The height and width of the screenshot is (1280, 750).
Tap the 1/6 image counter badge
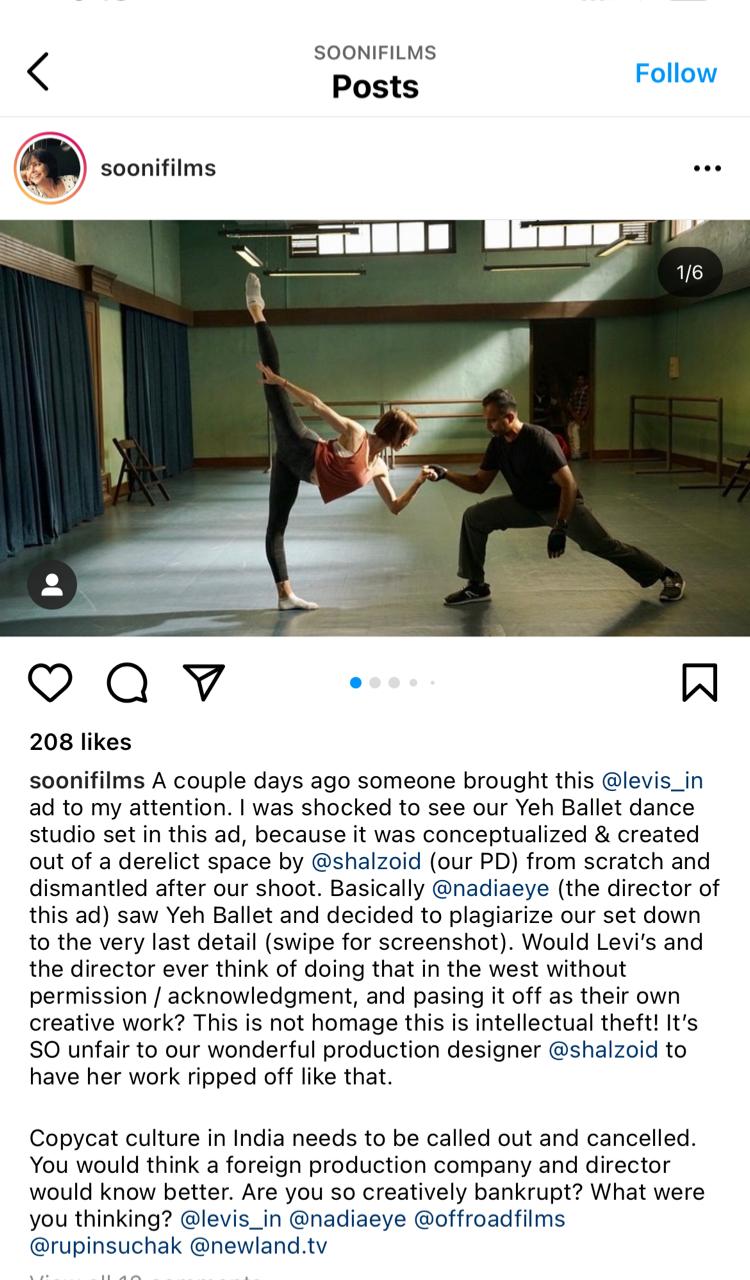[x=690, y=272]
